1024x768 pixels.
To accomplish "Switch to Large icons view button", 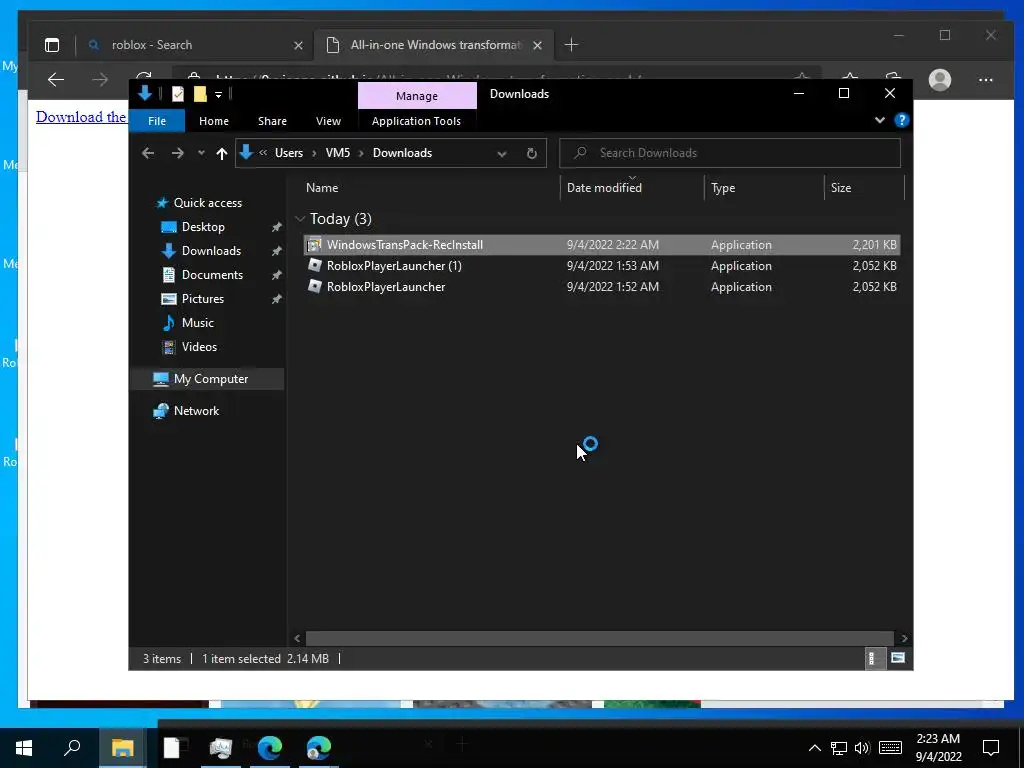I will (898, 658).
